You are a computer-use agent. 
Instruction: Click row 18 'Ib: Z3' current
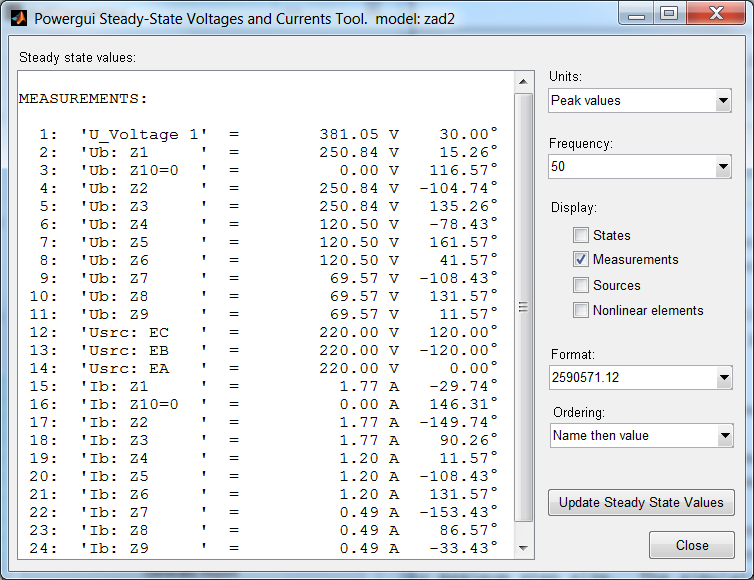click(x=263, y=441)
